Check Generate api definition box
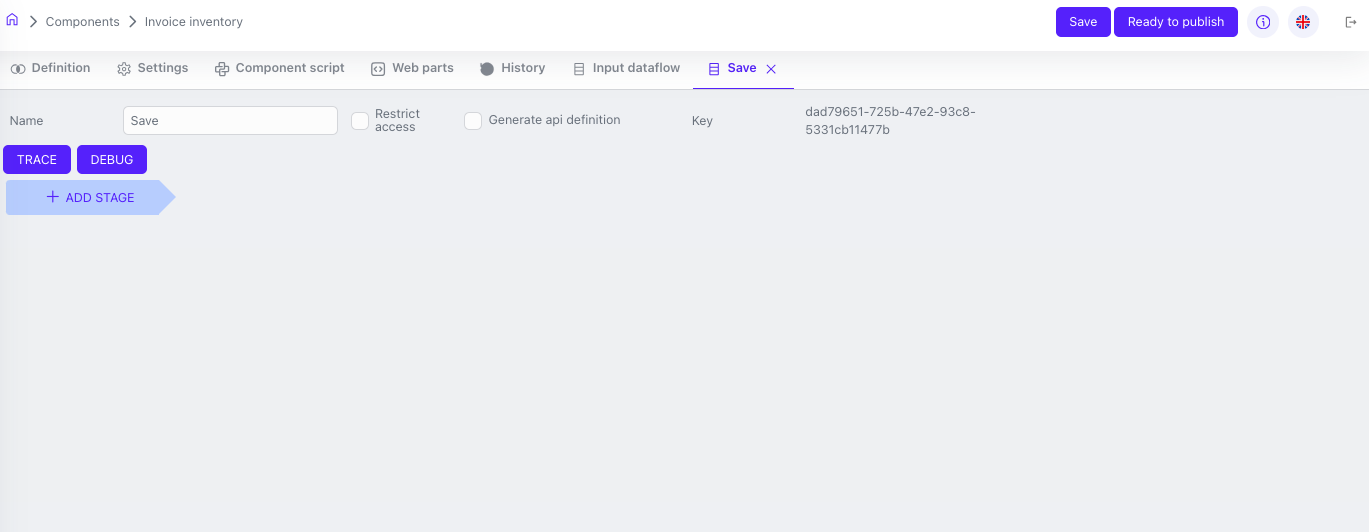Viewport: 1369px width, 532px height. click(x=473, y=121)
